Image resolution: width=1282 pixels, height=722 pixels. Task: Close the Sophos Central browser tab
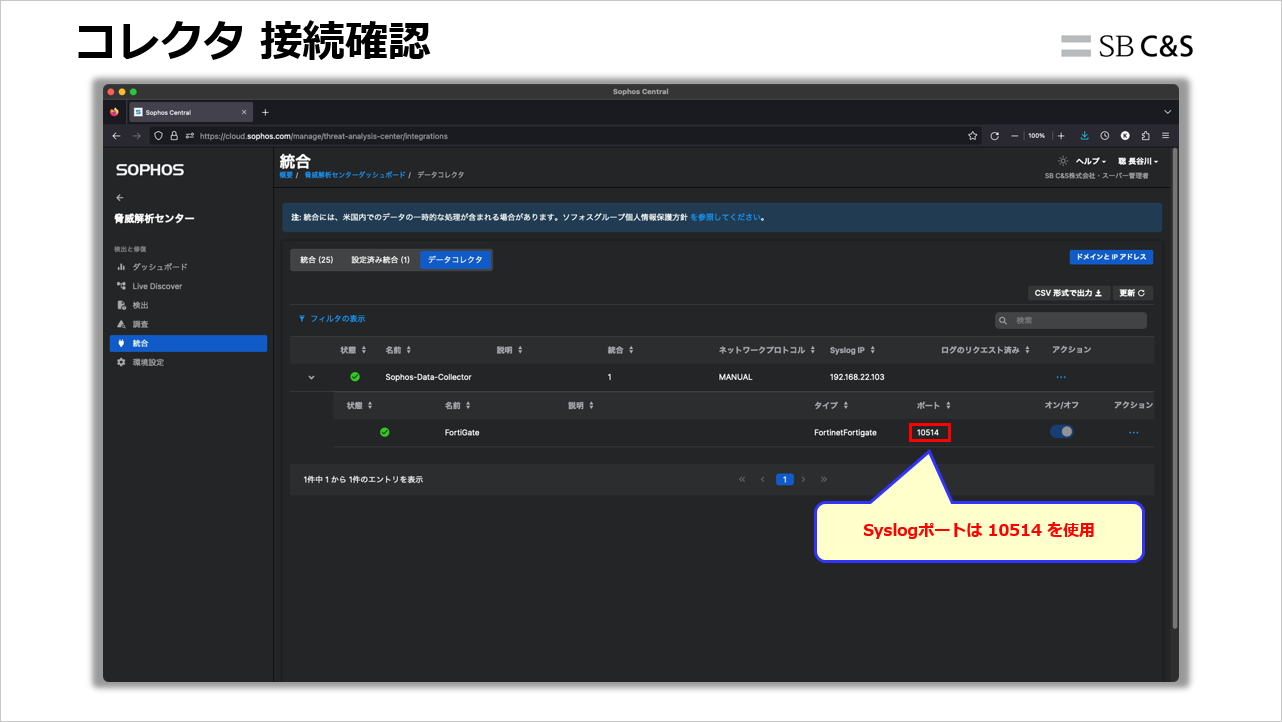[244, 112]
